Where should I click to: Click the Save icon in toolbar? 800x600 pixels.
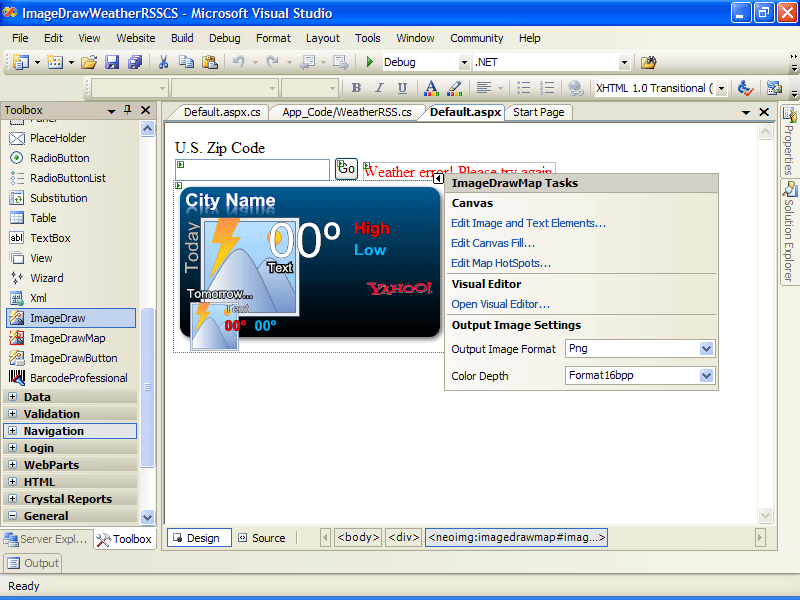(x=112, y=62)
